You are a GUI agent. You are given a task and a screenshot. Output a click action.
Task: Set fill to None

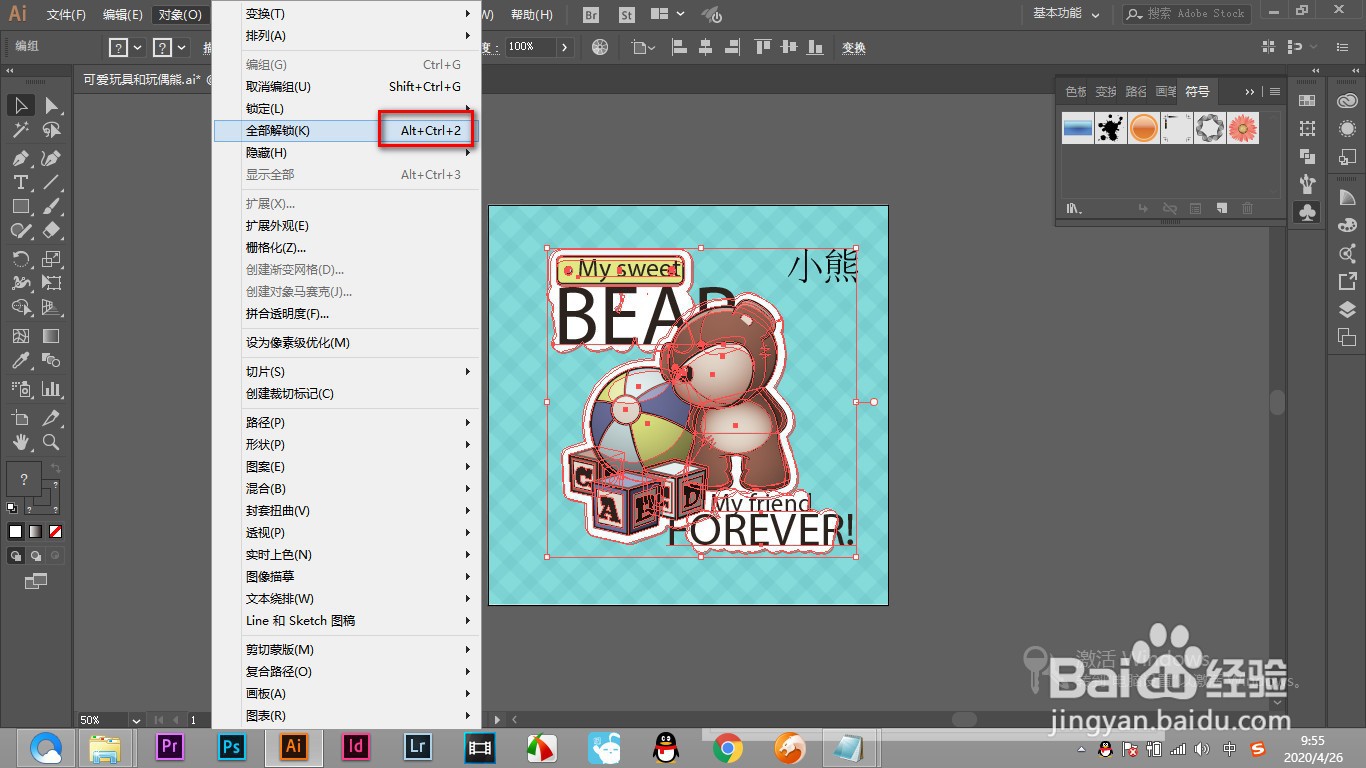[55, 532]
